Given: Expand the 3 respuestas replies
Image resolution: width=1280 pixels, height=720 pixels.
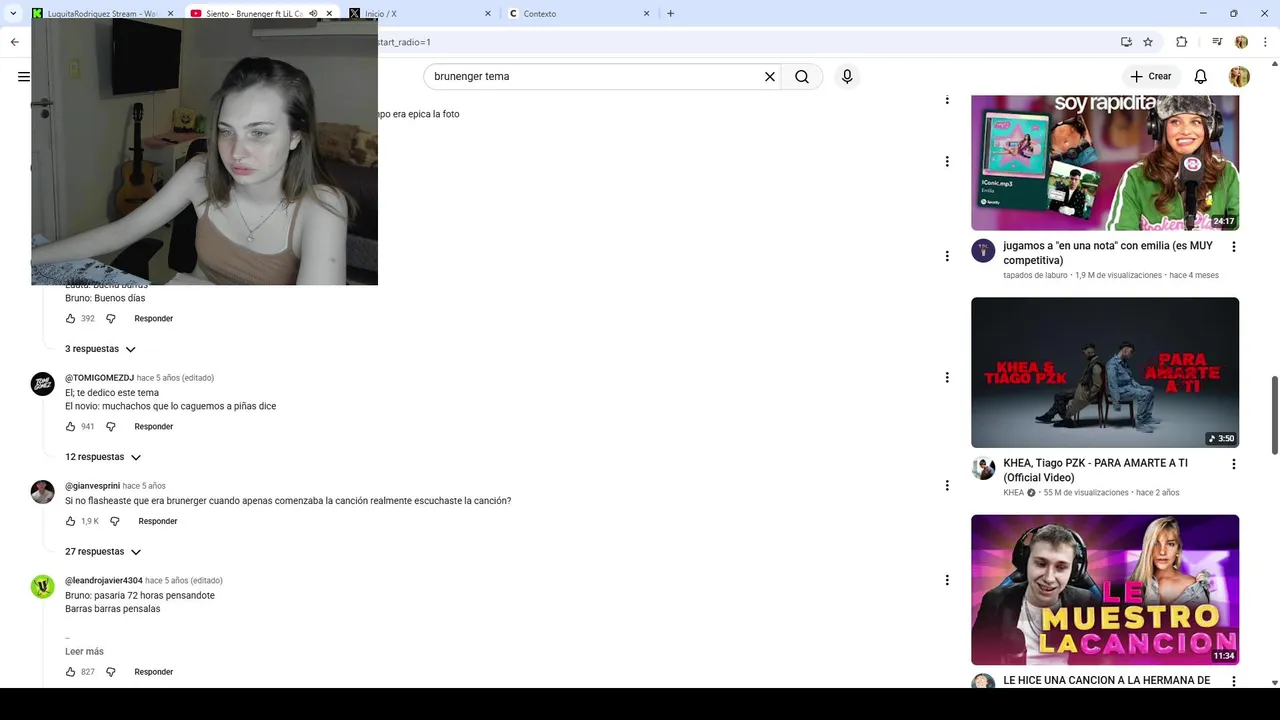Looking at the screenshot, I should [x=100, y=349].
